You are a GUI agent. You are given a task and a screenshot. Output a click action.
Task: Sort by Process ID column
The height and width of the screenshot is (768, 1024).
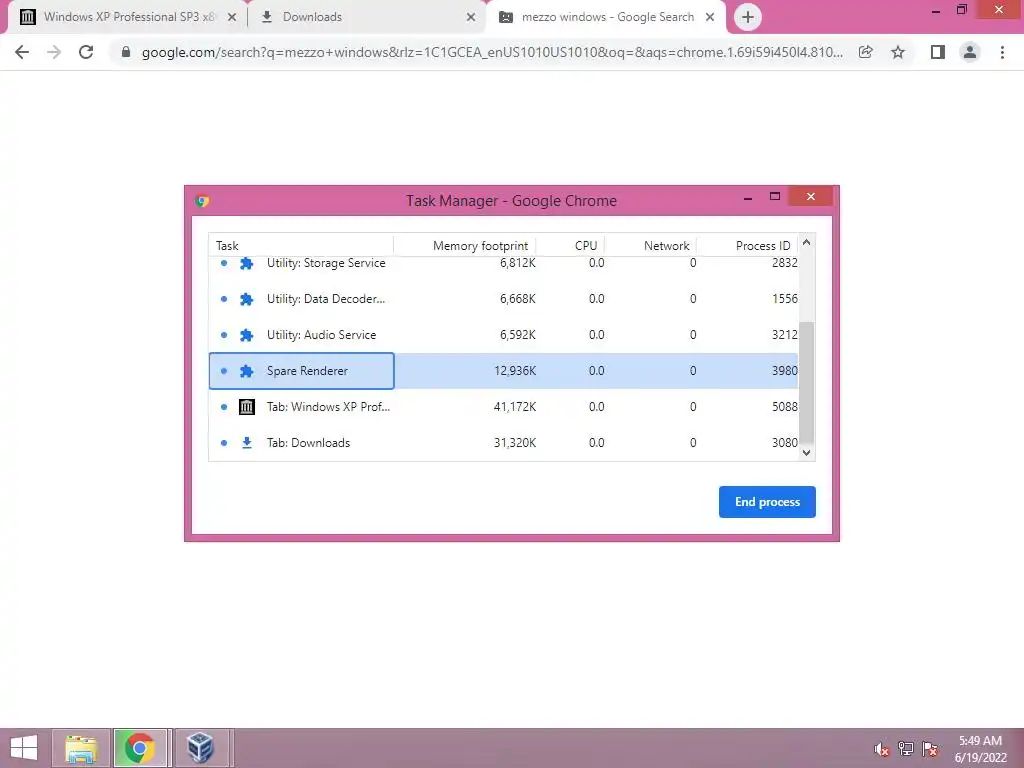(x=747, y=246)
